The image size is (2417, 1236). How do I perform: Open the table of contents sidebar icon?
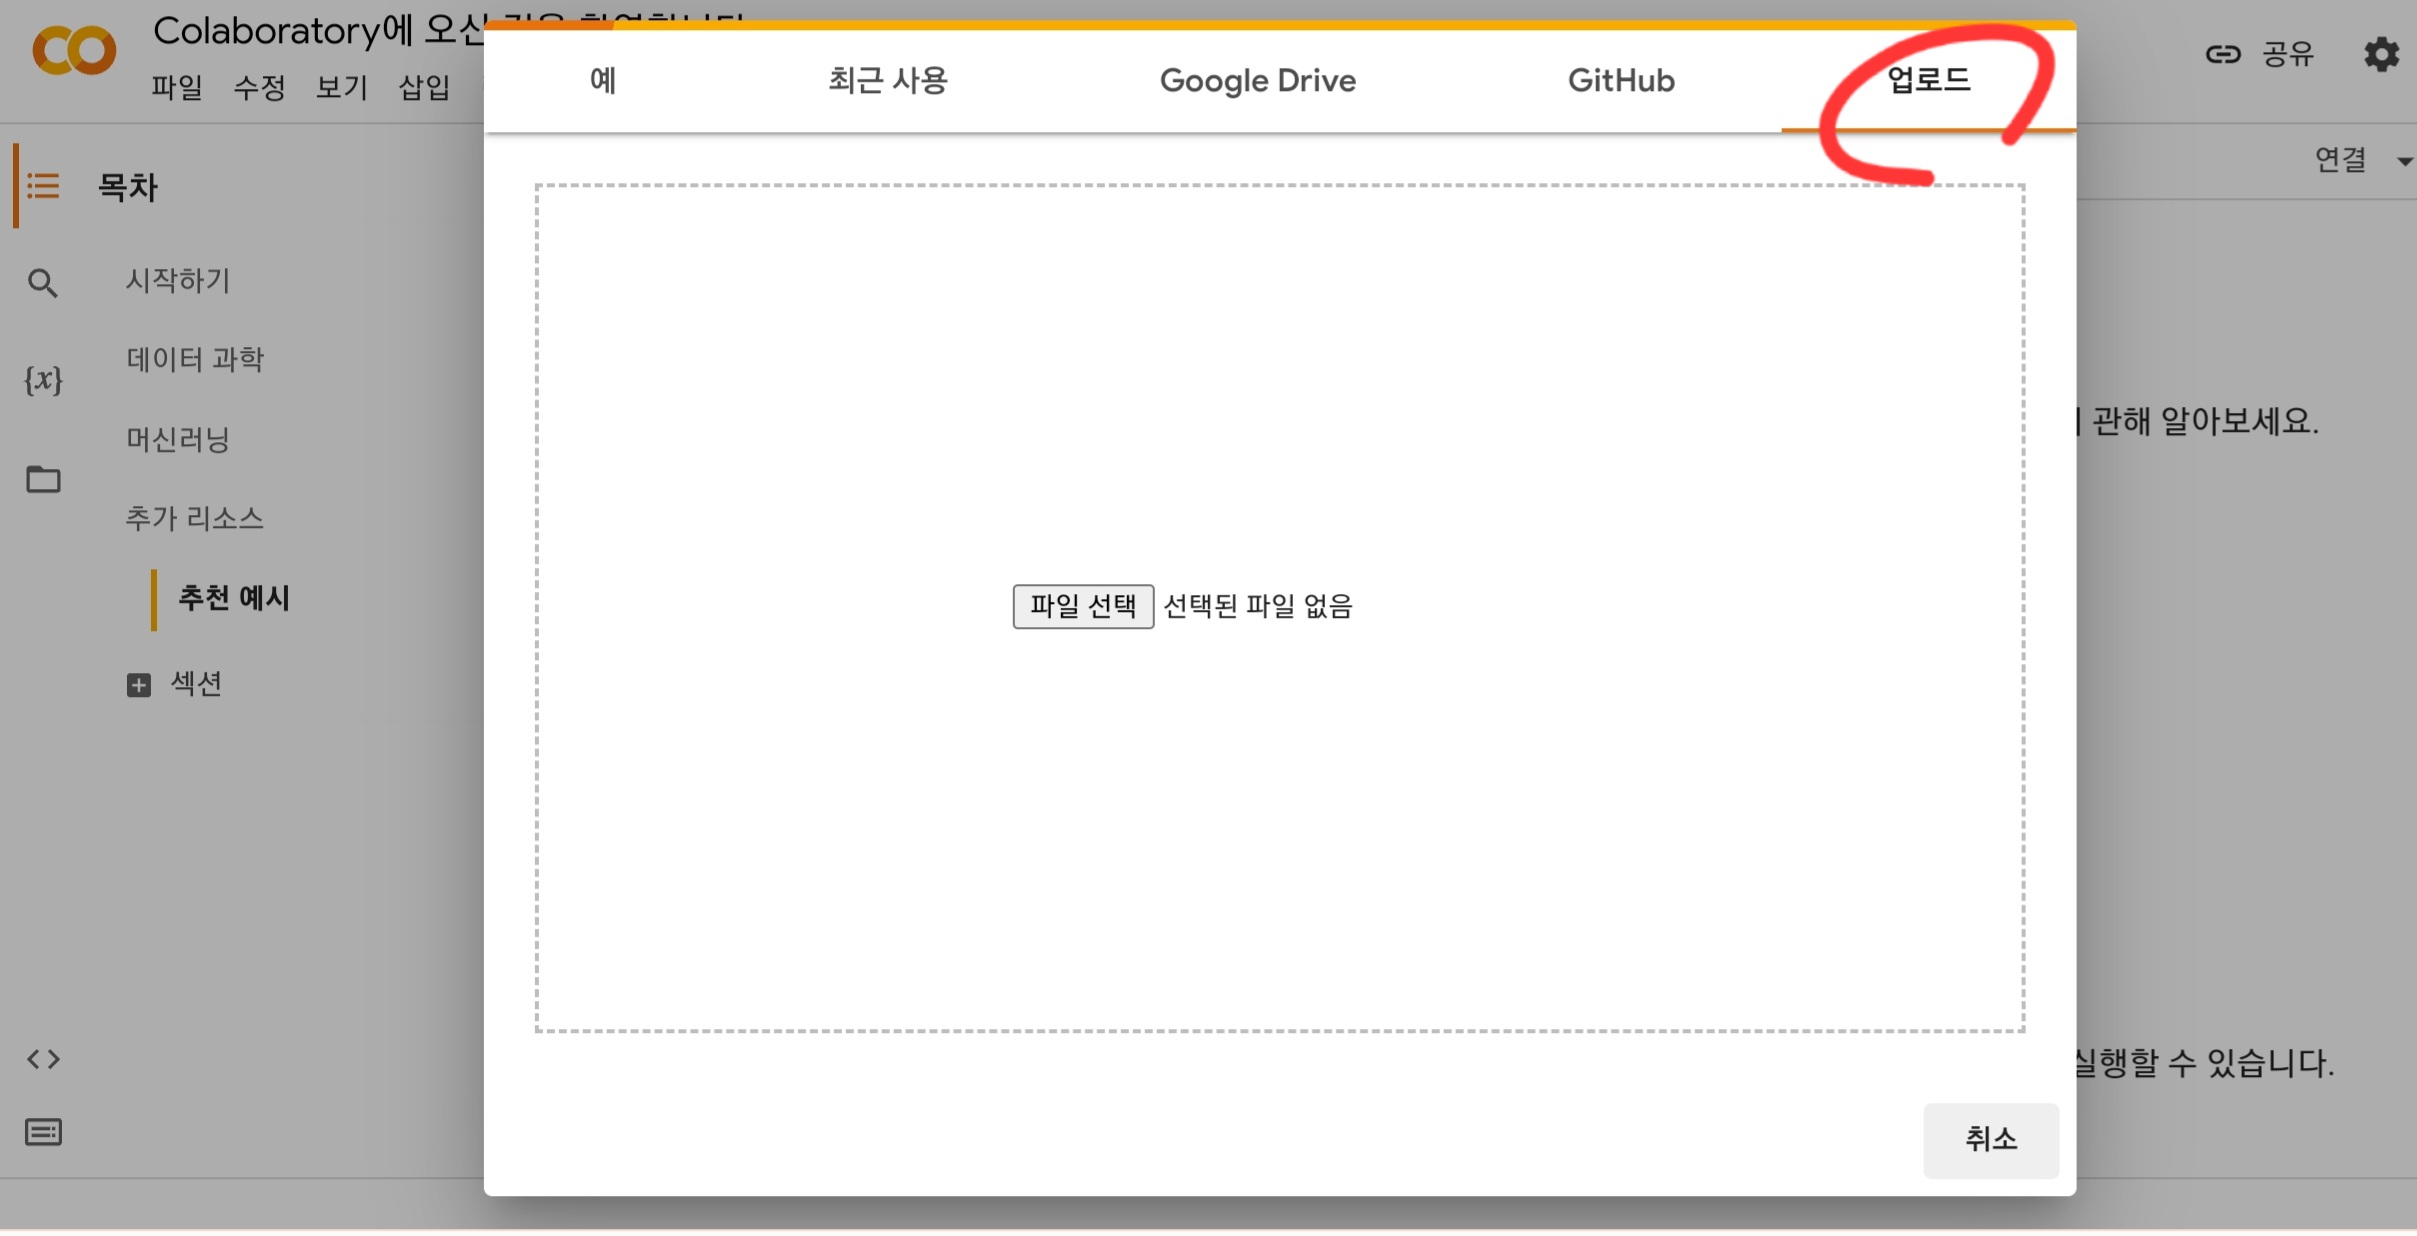point(43,186)
